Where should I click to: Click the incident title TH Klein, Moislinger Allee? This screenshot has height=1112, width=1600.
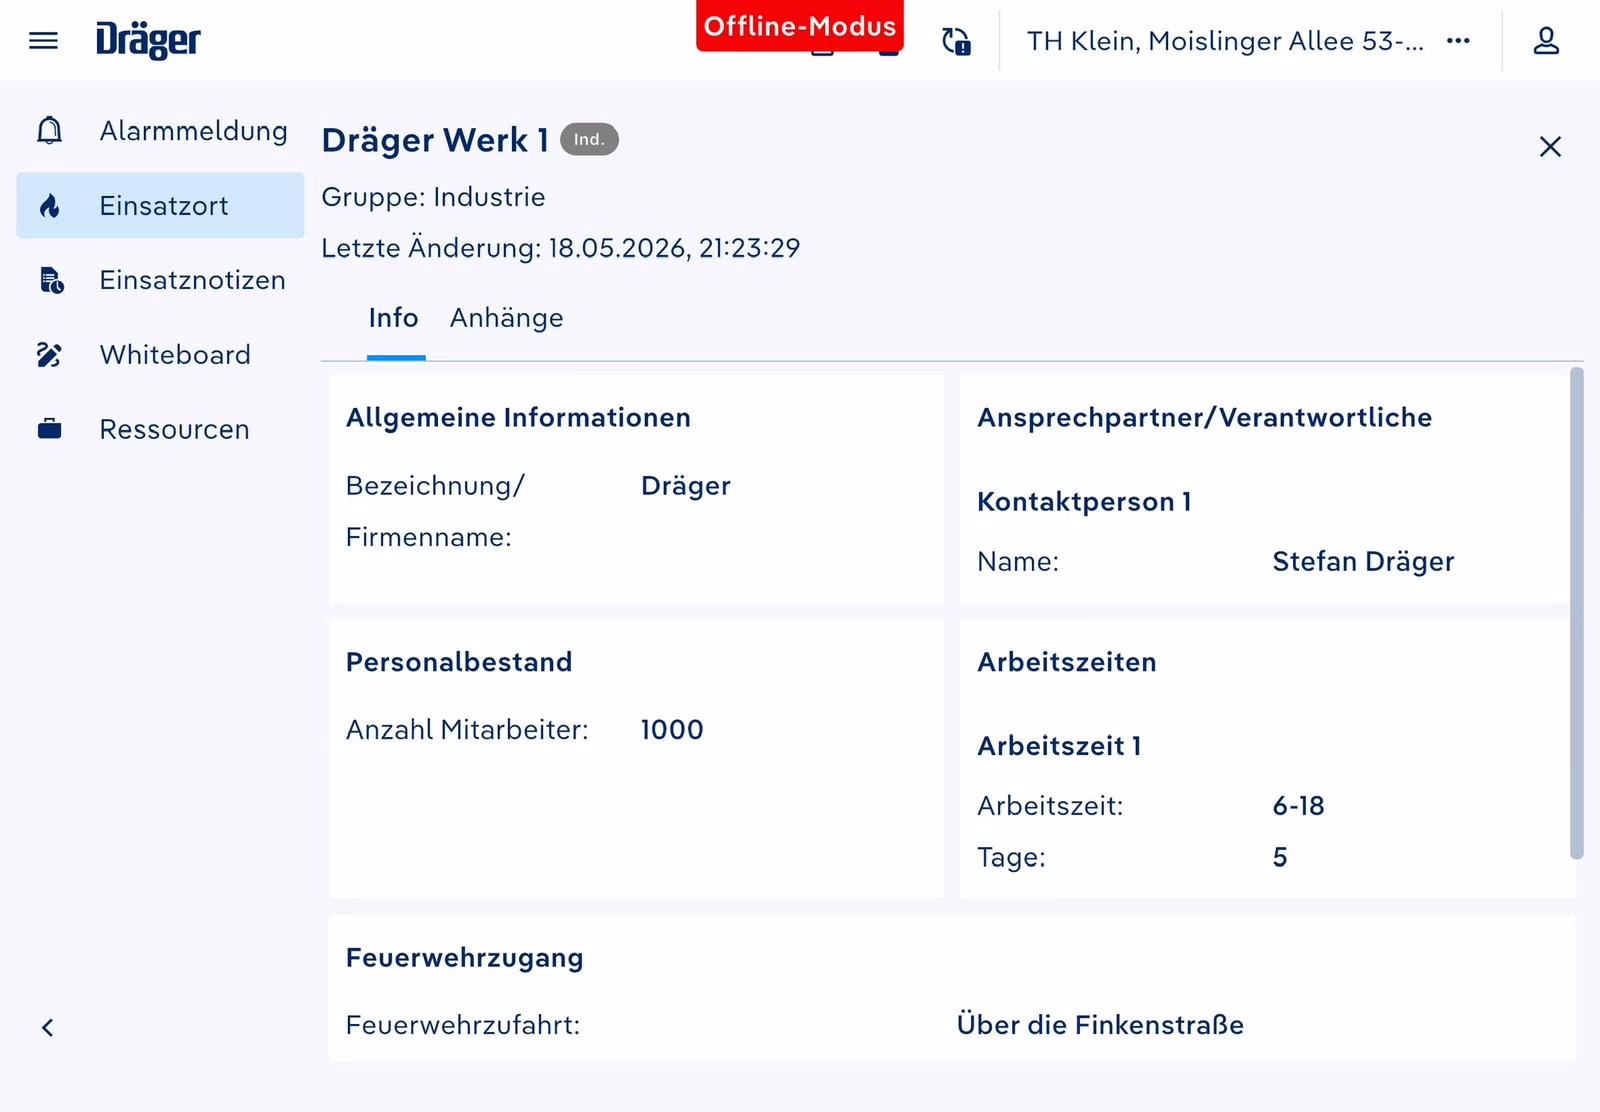point(1225,41)
